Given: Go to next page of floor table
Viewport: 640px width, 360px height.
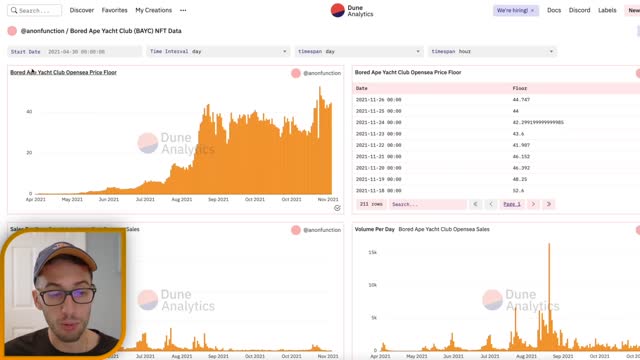Looking at the screenshot, I should (533, 204).
